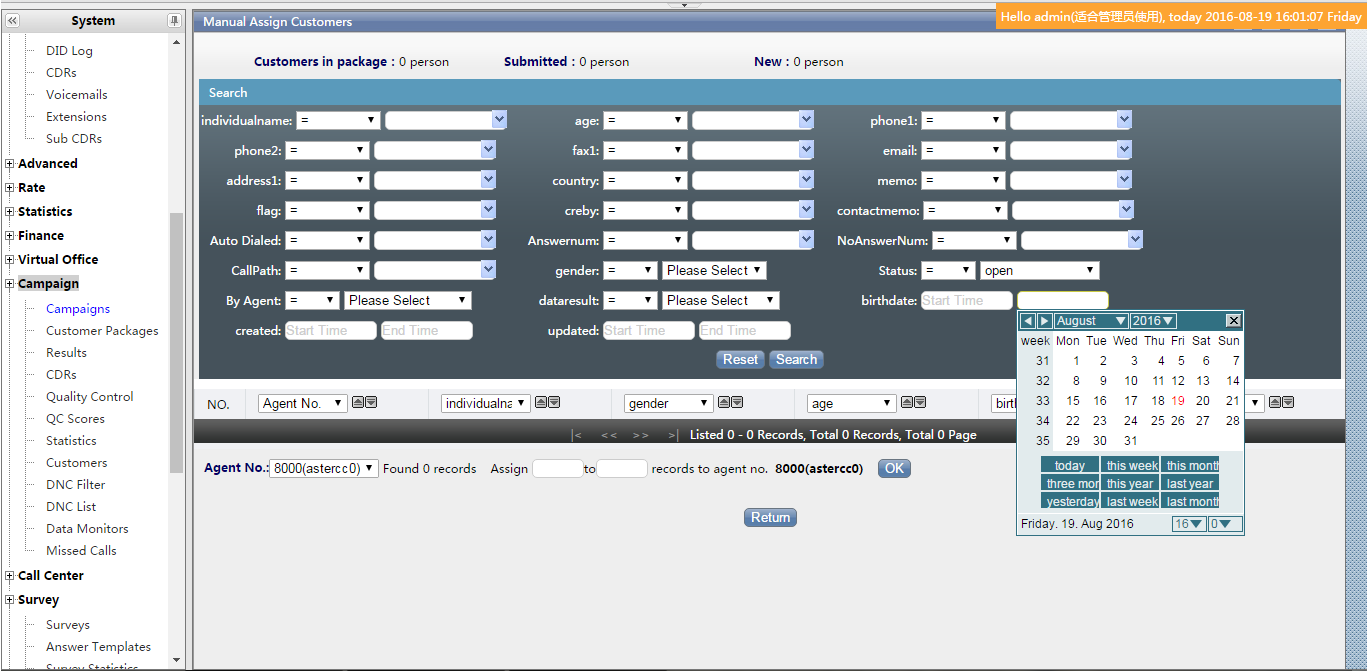The image size is (1368, 671).
Task: Sort Agent No. column ascending
Action: [x=357, y=403]
